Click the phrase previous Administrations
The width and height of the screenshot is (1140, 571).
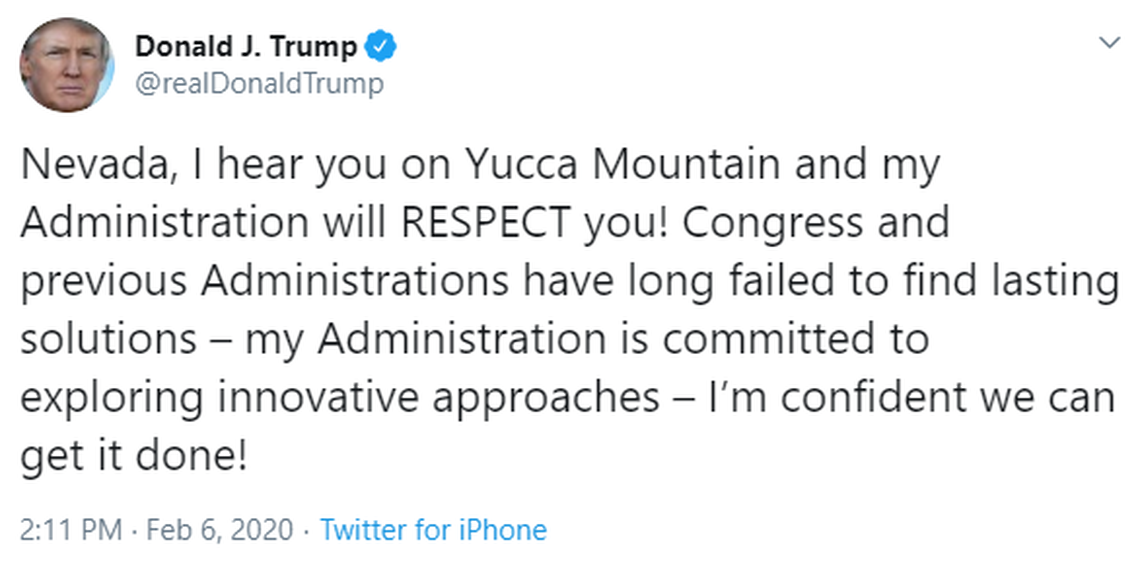click(261, 281)
